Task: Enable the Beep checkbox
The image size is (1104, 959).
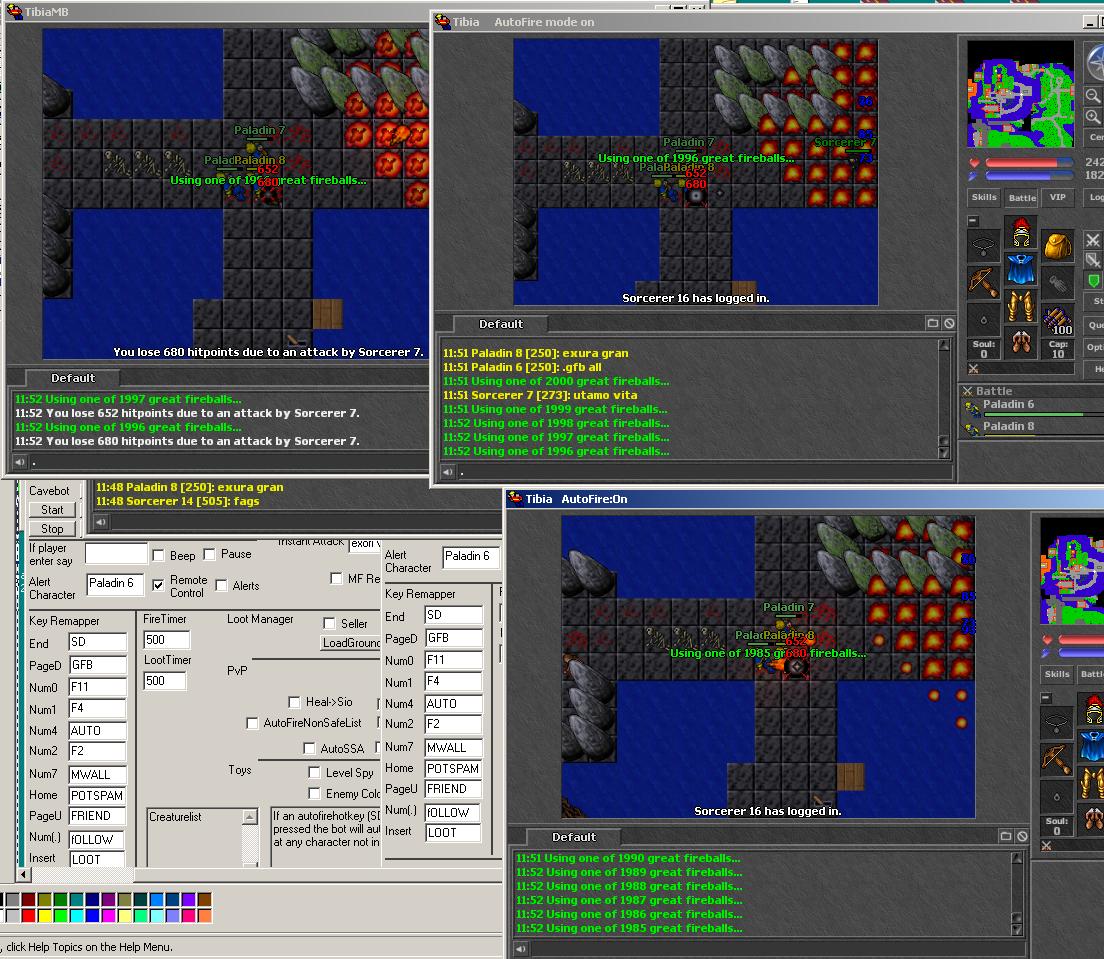Action: click(158, 555)
